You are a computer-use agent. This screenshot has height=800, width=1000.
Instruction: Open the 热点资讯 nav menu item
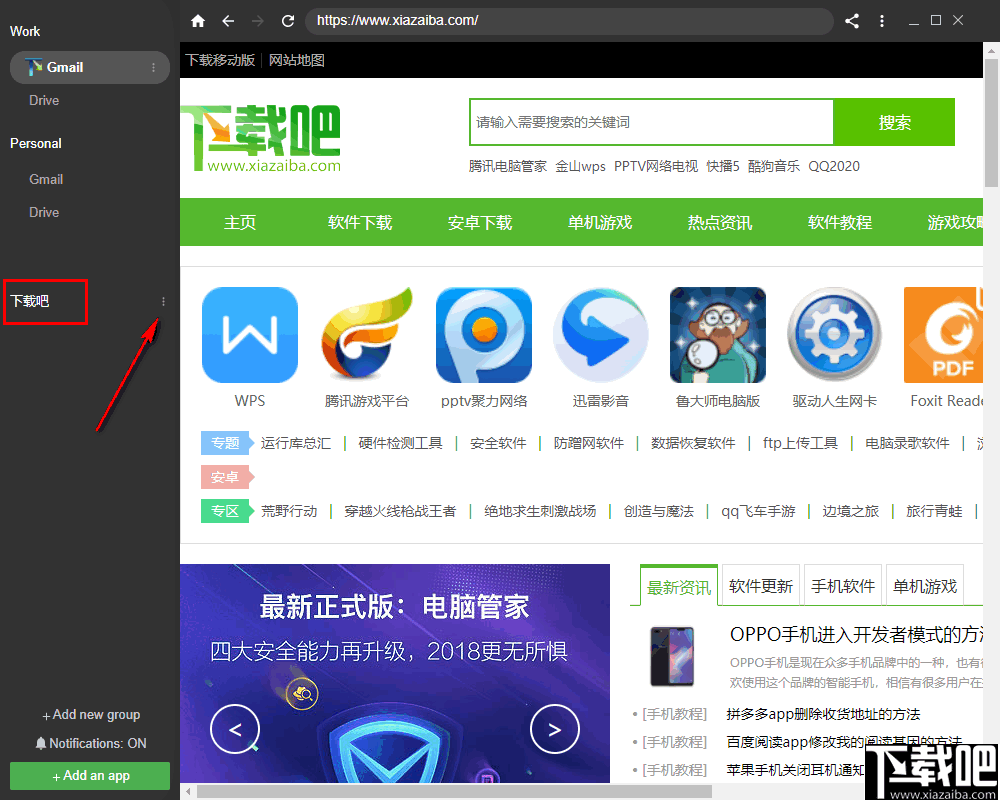point(719,223)
